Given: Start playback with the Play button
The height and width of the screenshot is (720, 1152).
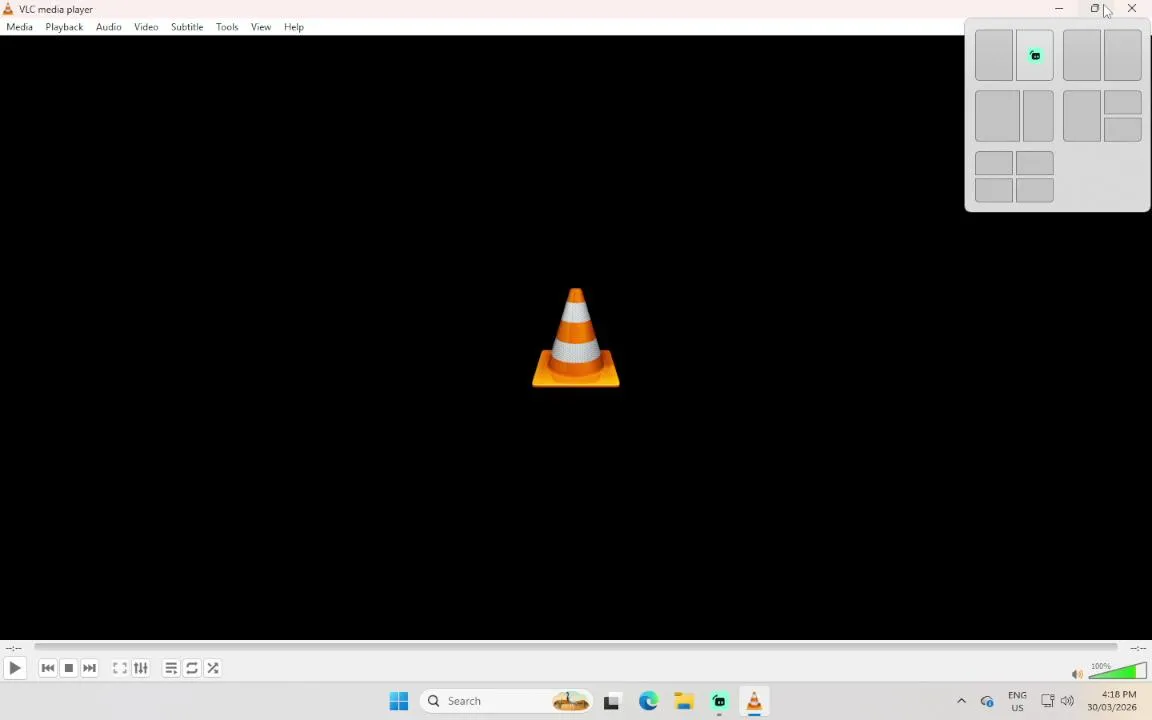Looking at the screenshot, I should click(x=15, y=669).
